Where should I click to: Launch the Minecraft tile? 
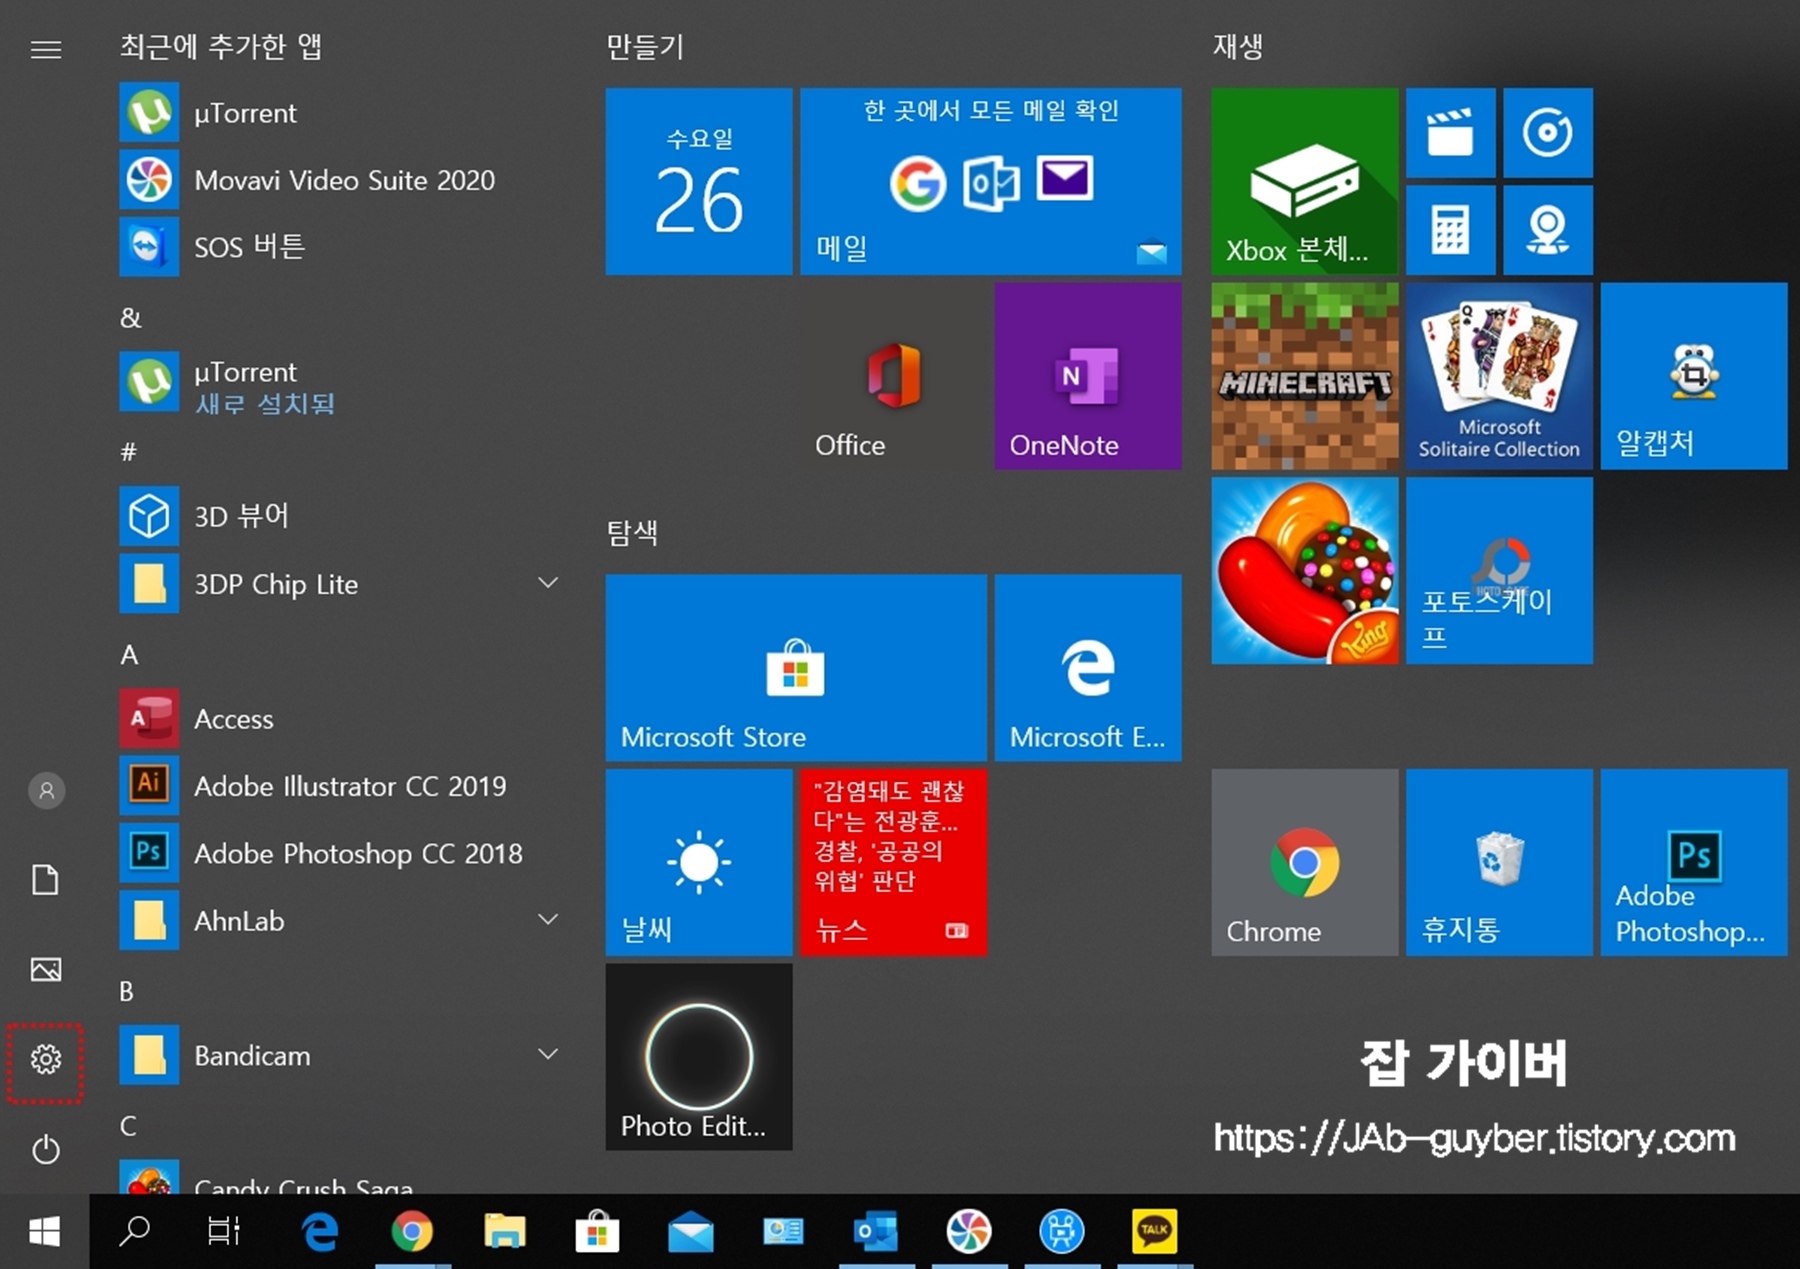point(1305,376)
